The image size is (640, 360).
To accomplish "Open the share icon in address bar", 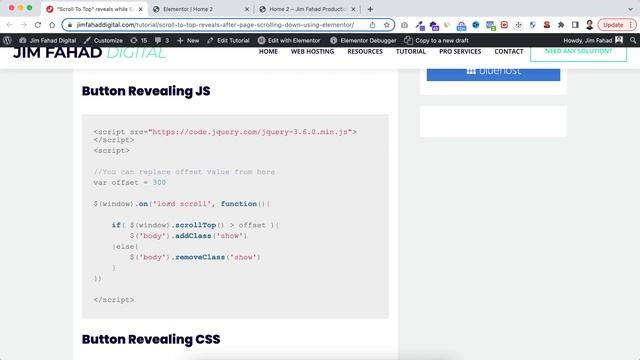I will click(372, 25).
